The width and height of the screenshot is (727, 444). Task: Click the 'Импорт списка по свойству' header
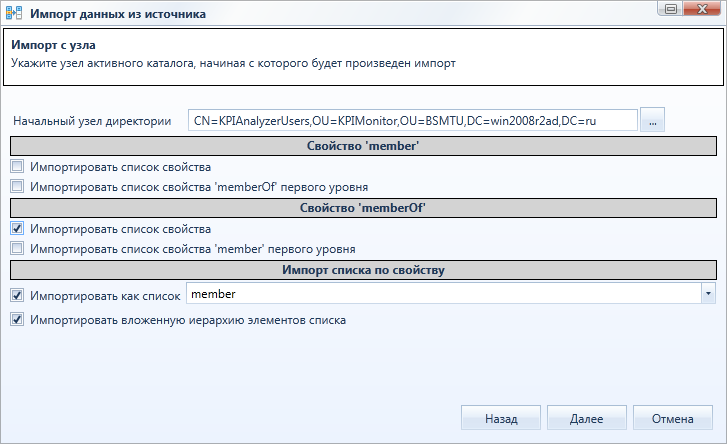[363, 270]
